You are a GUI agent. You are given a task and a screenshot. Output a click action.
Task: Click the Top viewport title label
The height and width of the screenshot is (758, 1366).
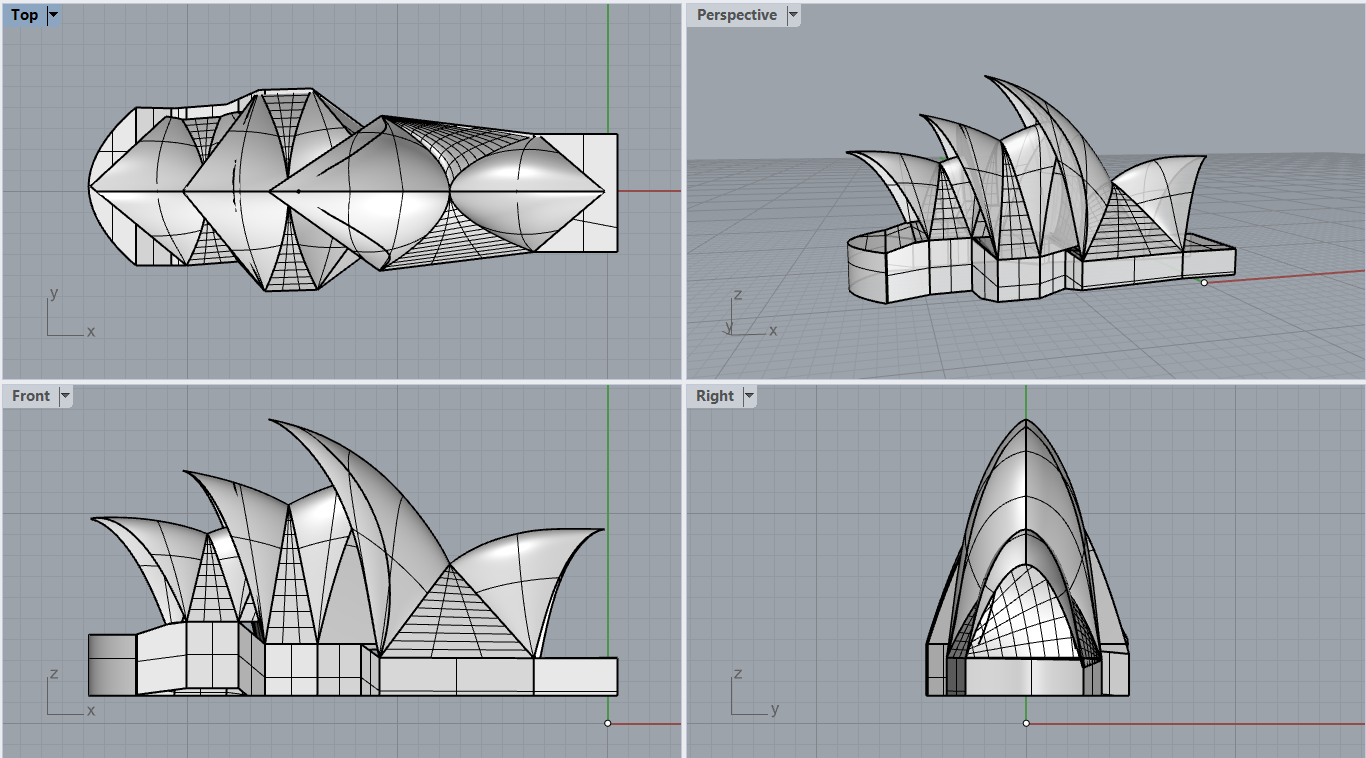pyautogui.click(x=25, y=15)
